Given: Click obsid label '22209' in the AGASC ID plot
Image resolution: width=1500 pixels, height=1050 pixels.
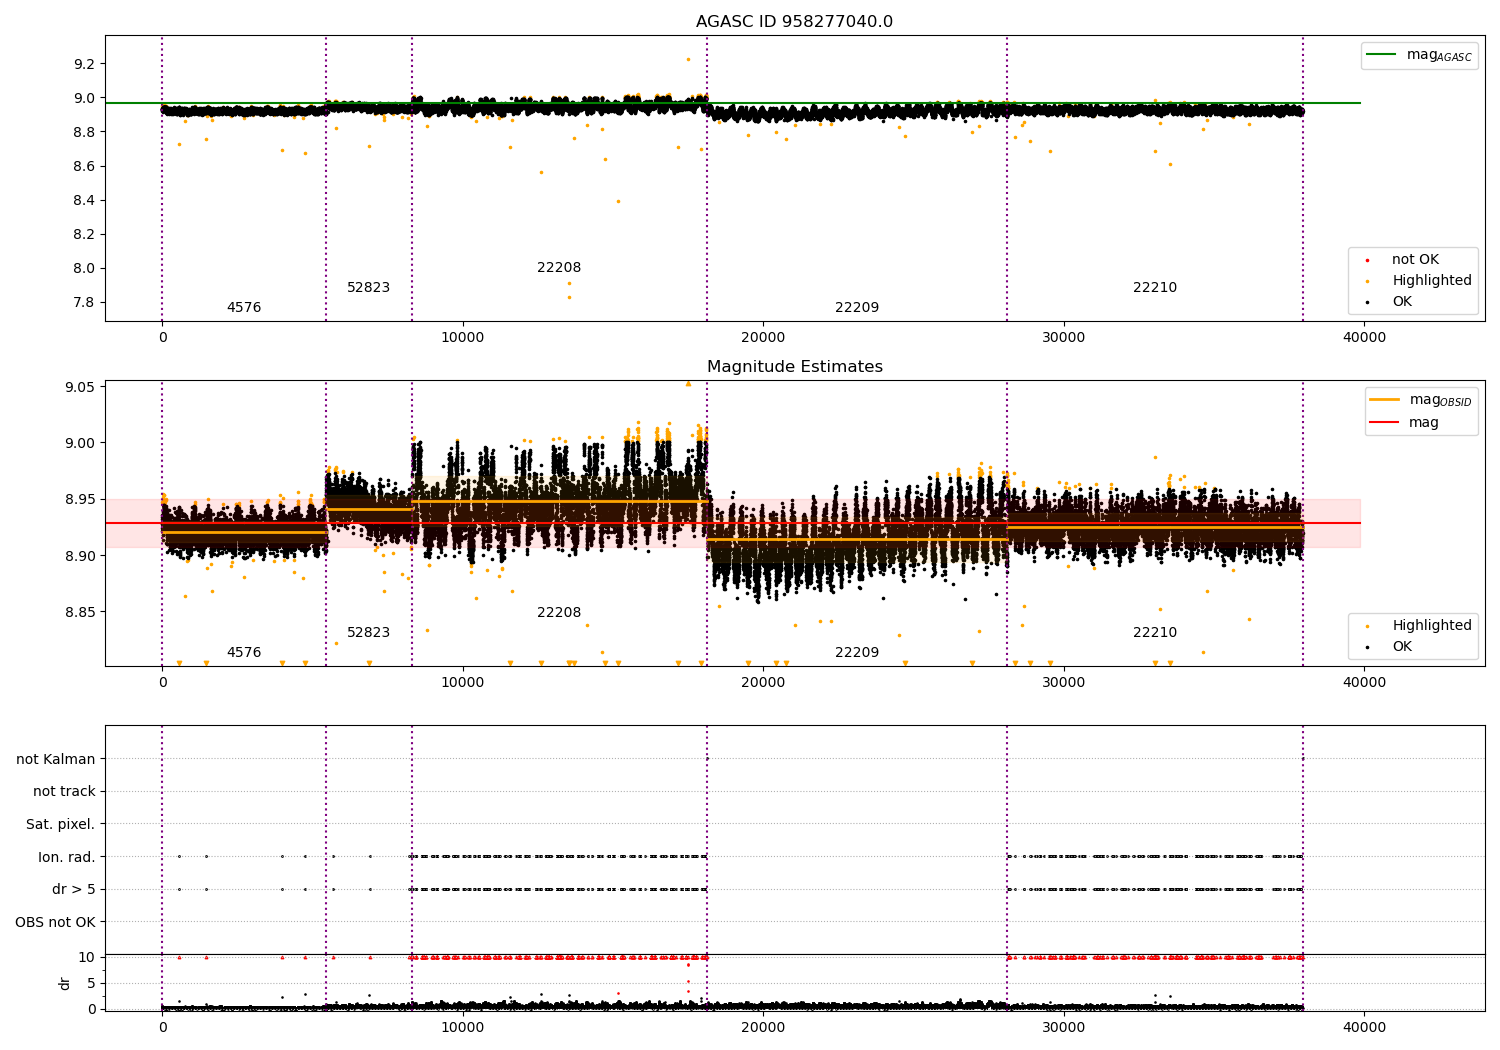Looking at the screenshot, I should [x=857, y=308].
